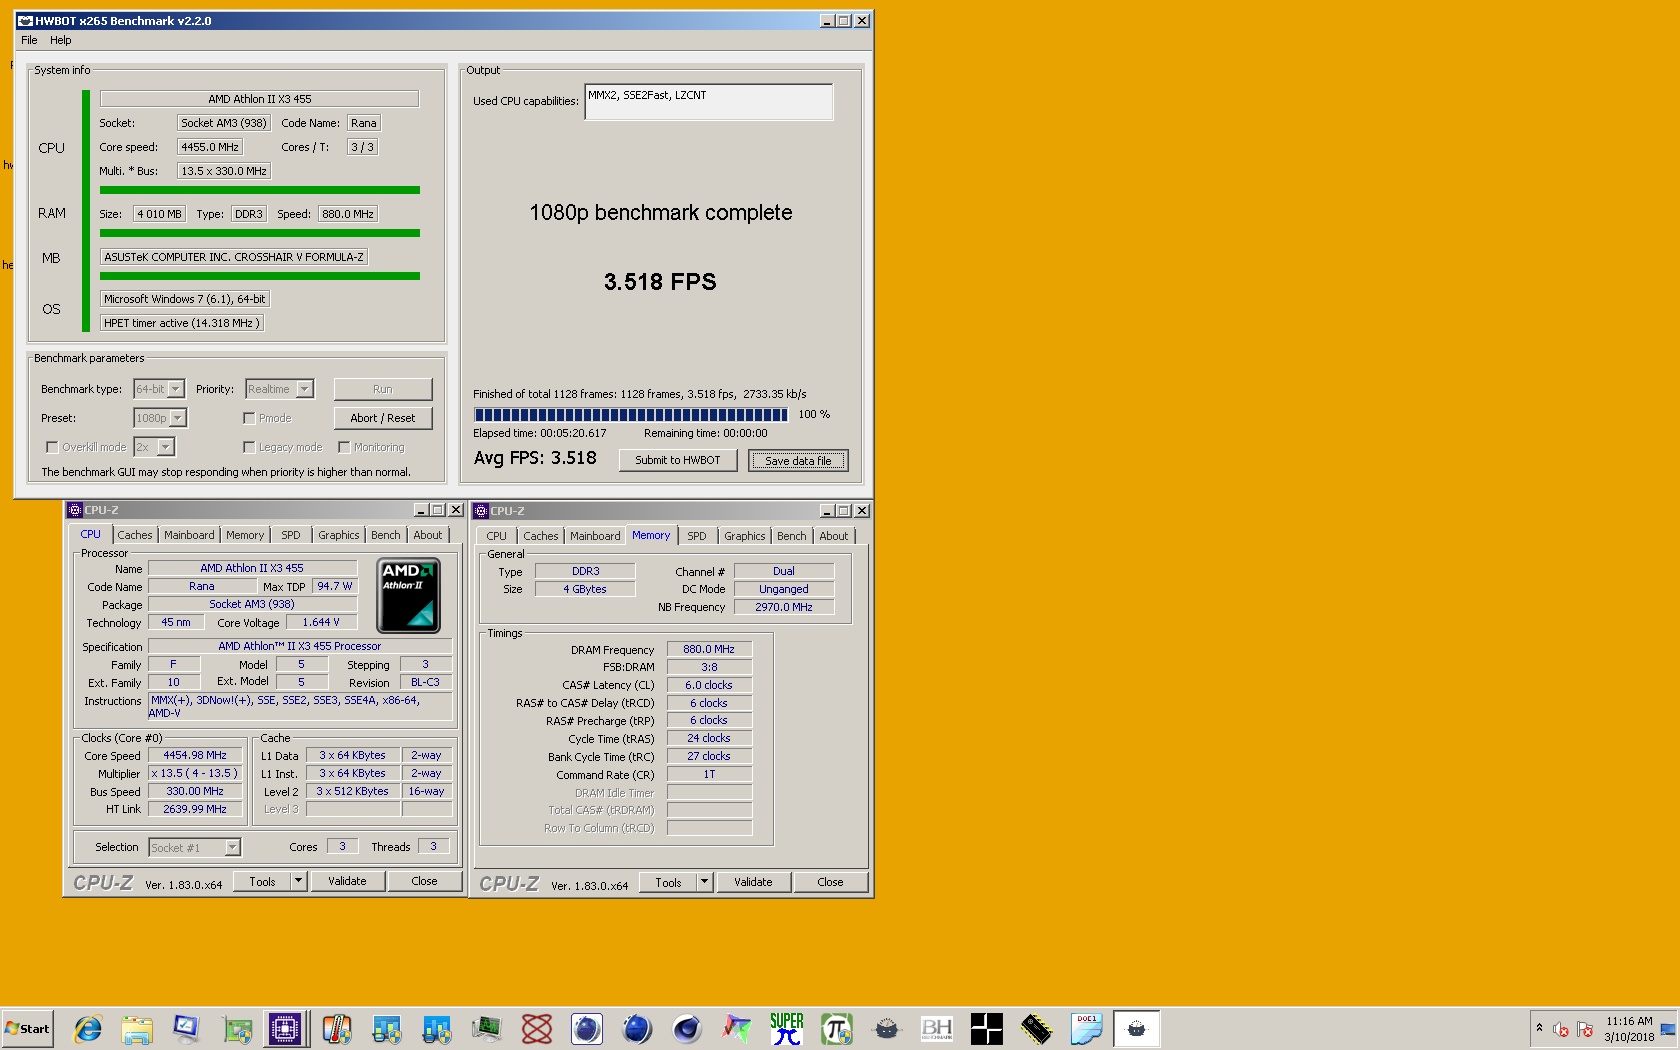The width and height of the screenshot is (1680, 1050).
Task: Open the green Pi icon with shield
Action: 837,1028
